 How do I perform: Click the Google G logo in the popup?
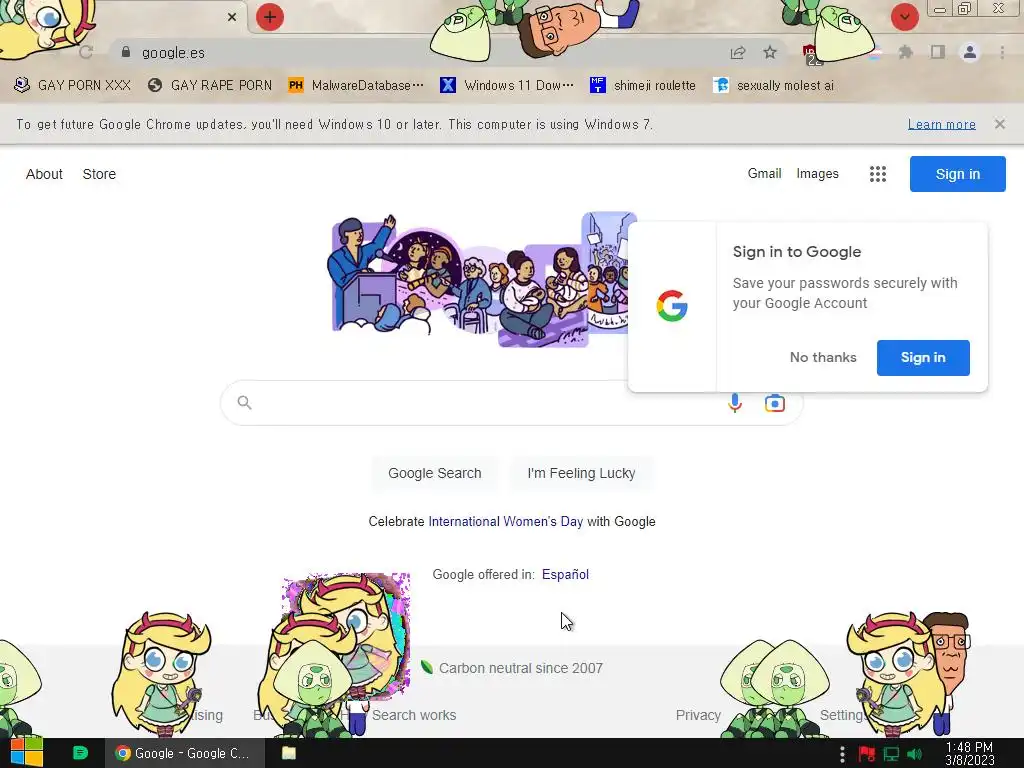[672, 306]
